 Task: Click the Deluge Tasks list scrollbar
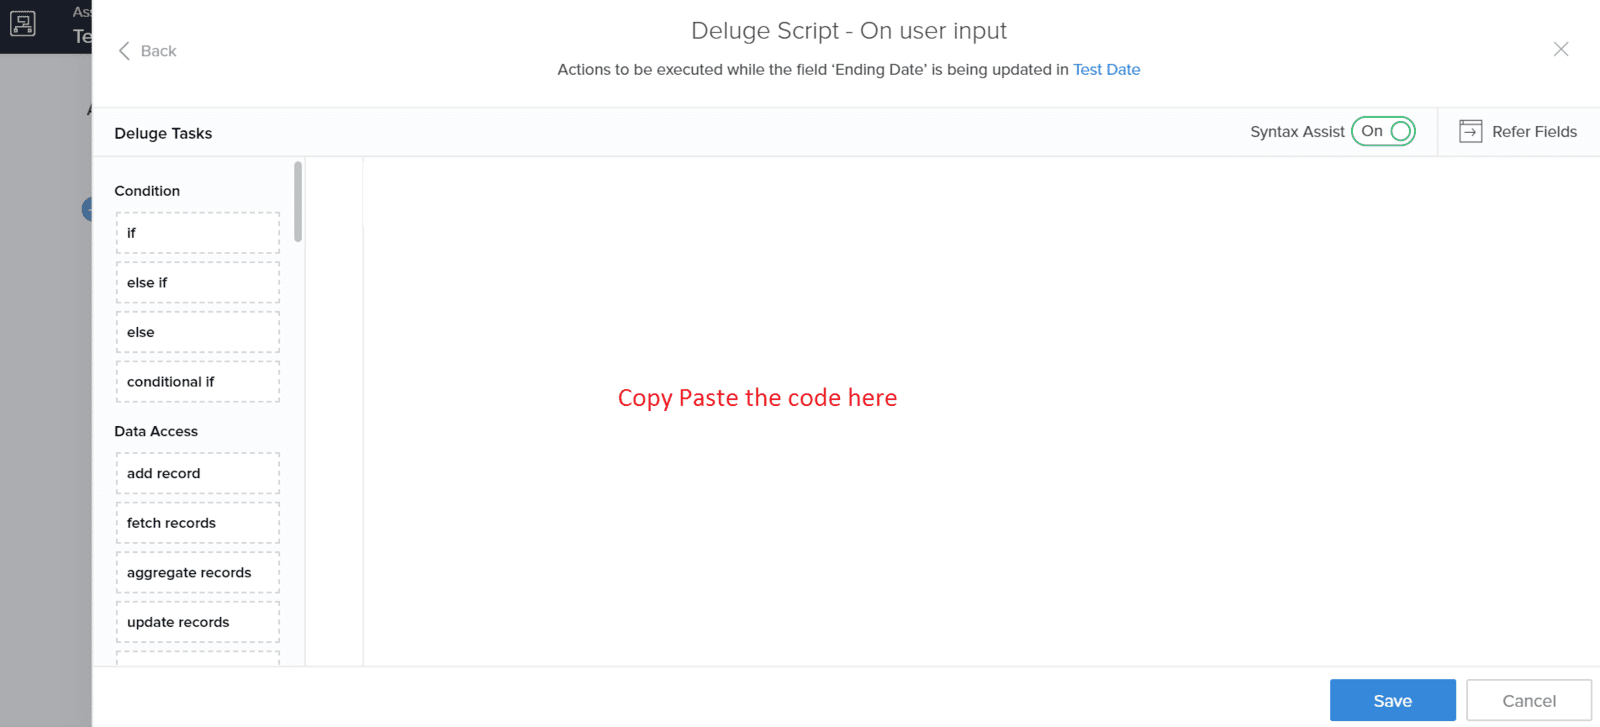click(x=298, y=202)
